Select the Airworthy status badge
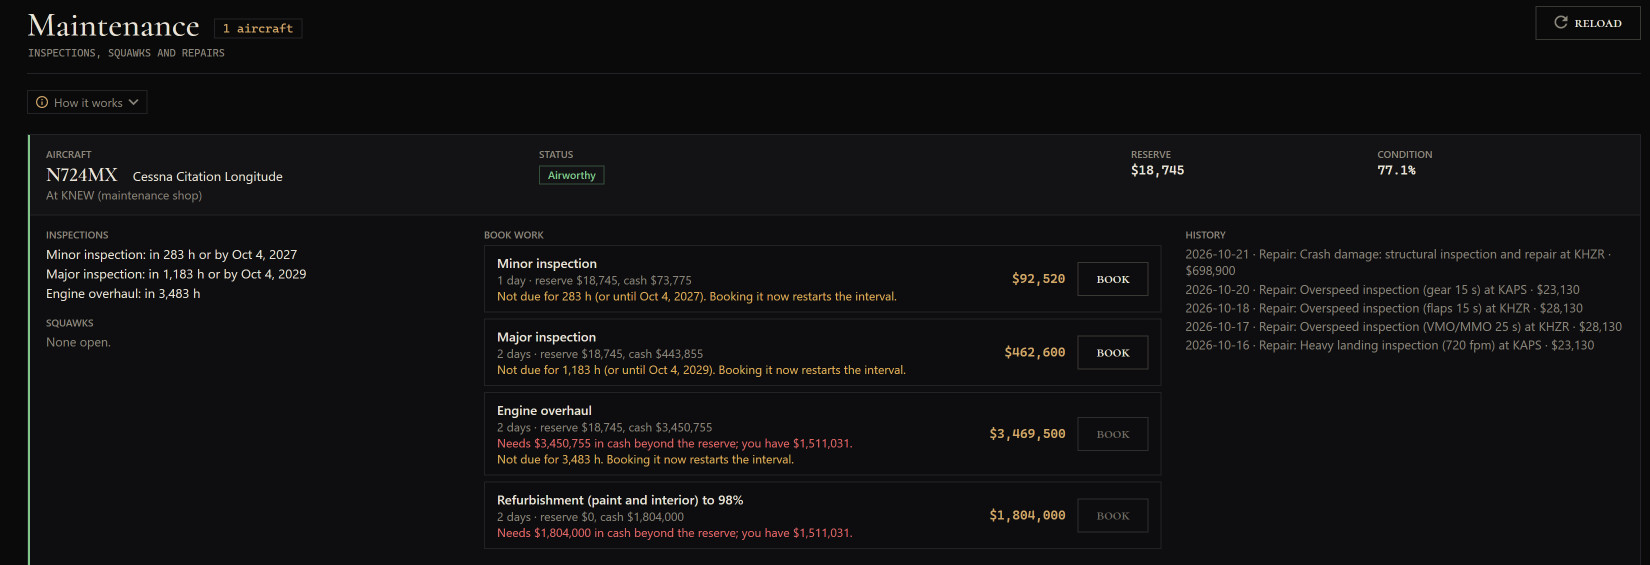The width and height of the screenshot is (1650, 565). coord(572,175)
